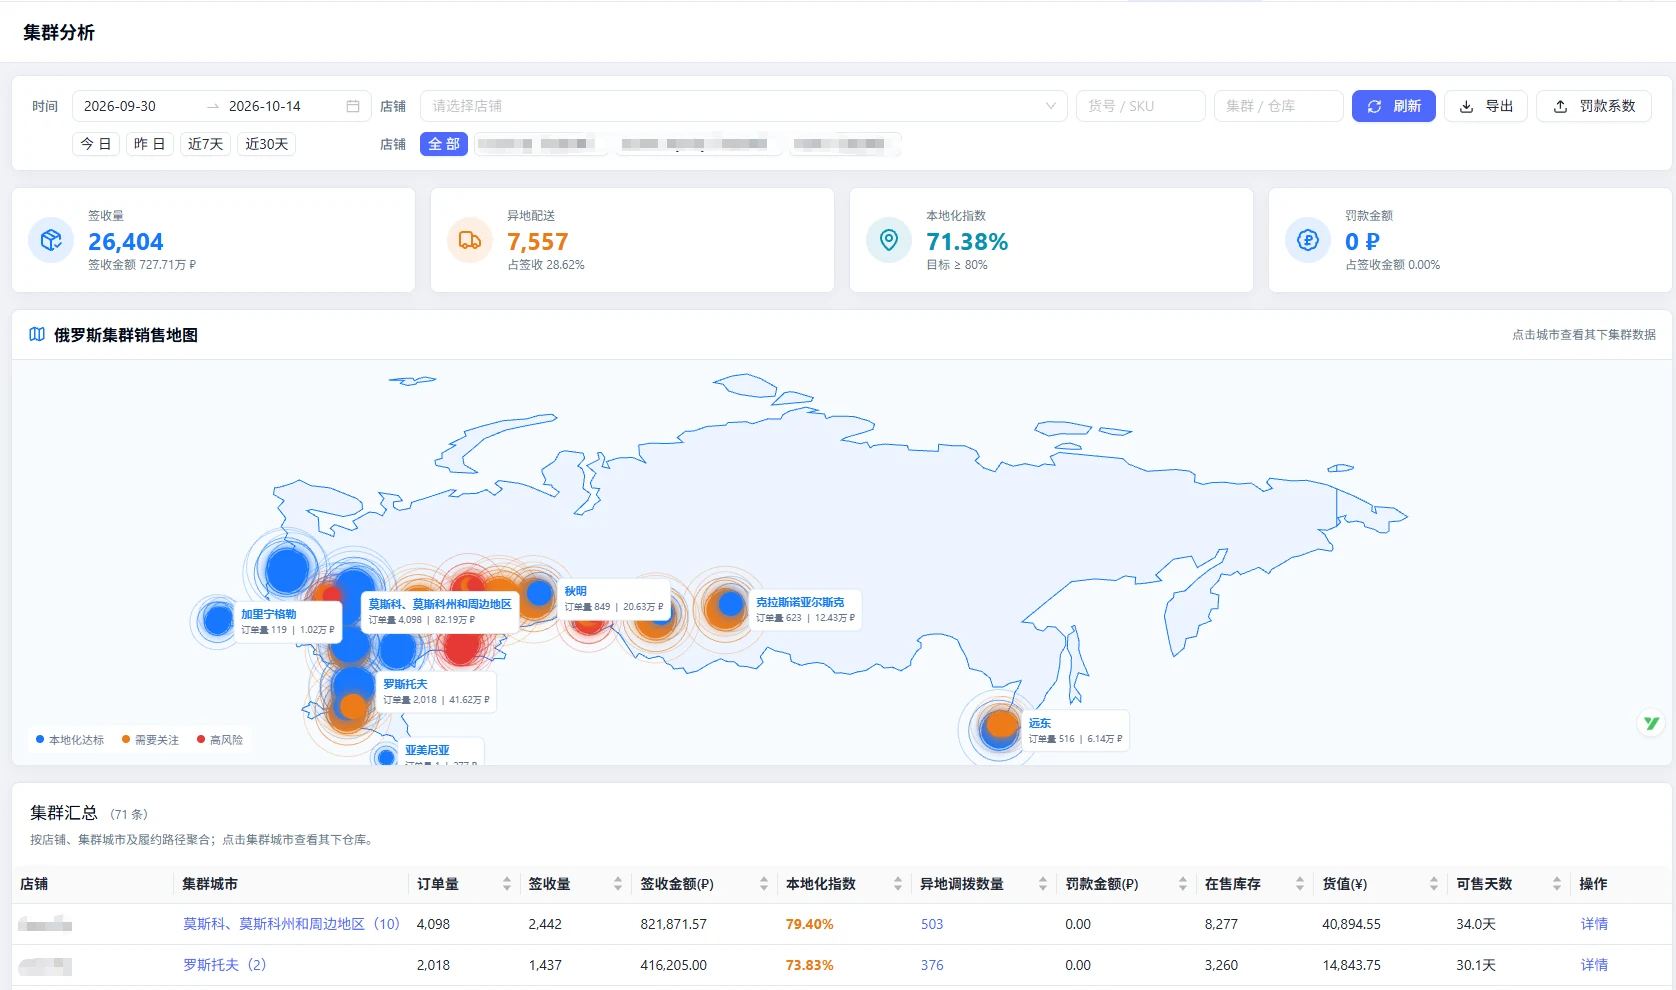The image size is (1676, 990).
Task: Select 近30天 quick date filter
Action: tap(266, 144)
